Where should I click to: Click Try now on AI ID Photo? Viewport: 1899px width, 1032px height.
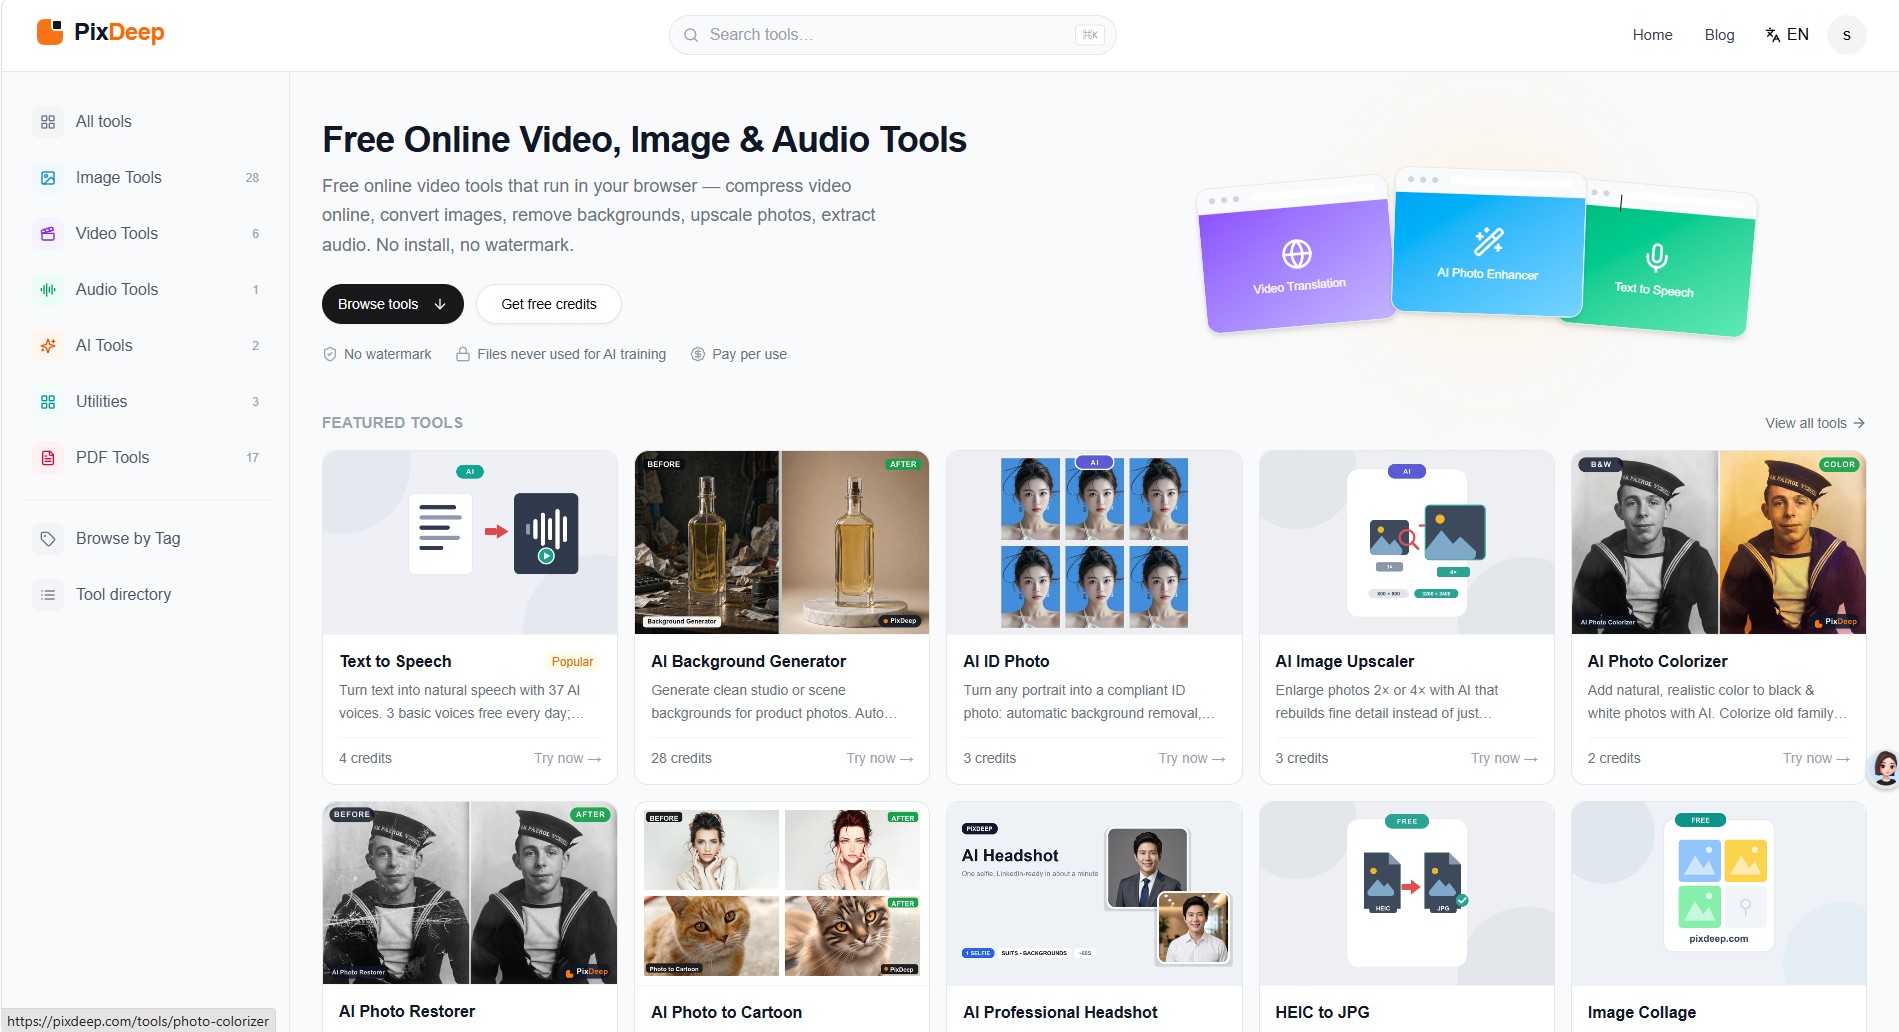click(1191, 758)
